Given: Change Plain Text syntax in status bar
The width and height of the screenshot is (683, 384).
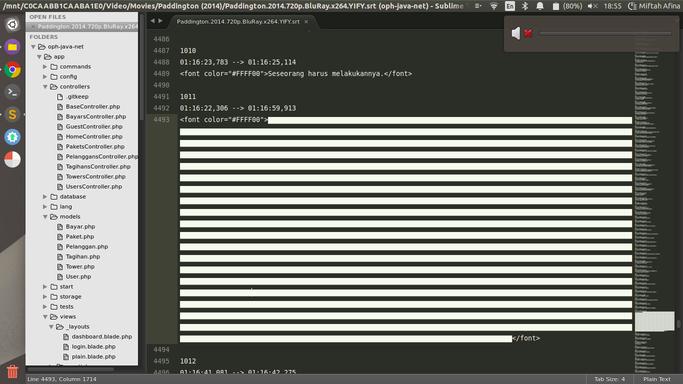Looking at the screenshot, I should pyautogui.click(x=657, y=379).
